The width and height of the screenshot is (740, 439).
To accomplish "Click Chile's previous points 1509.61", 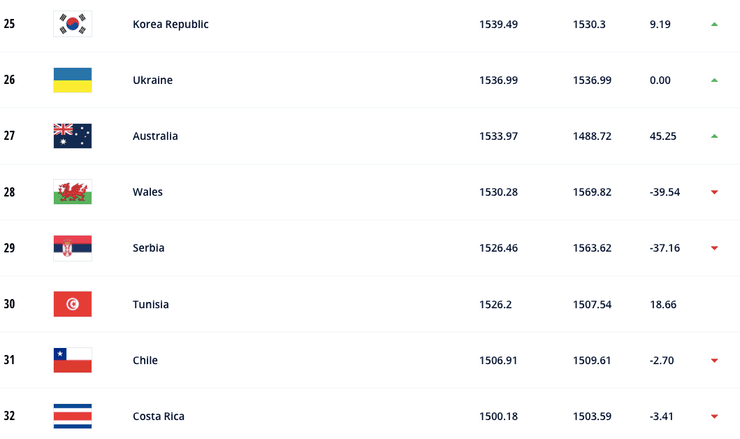I will pyautogui.click(x=590, y=360).
